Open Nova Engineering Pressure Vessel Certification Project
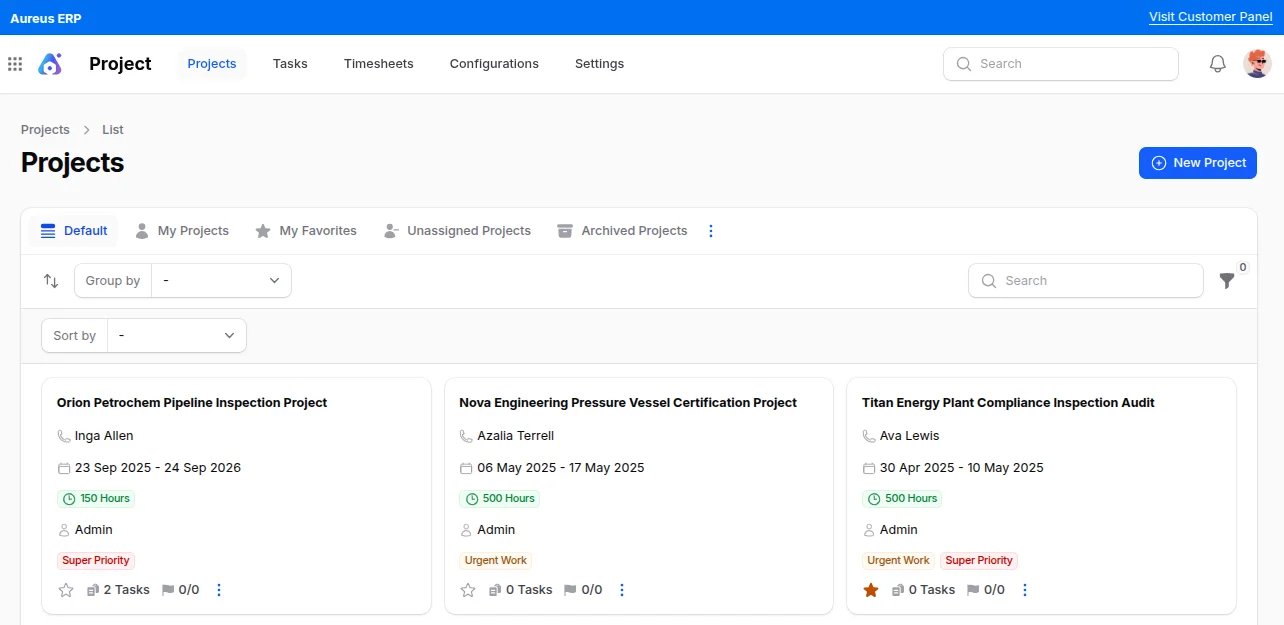 click(x=628, y=403)
